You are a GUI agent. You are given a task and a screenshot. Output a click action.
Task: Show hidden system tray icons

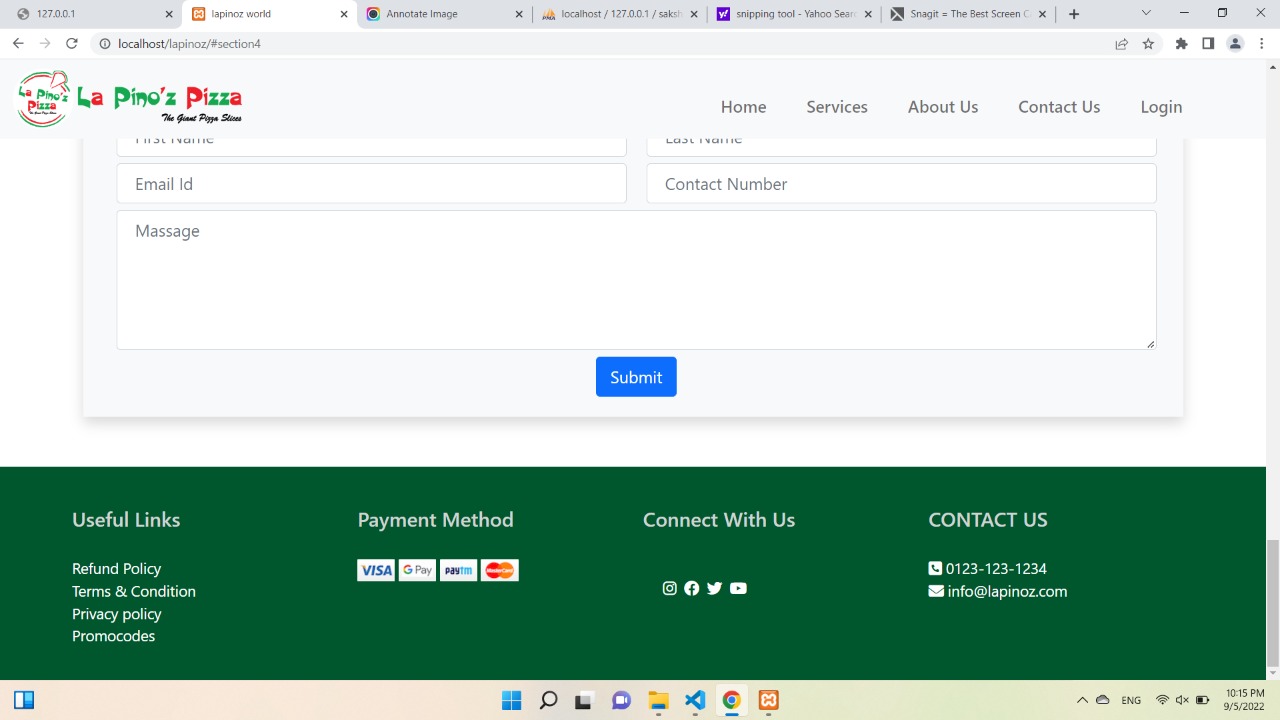tap(1082, 700)
